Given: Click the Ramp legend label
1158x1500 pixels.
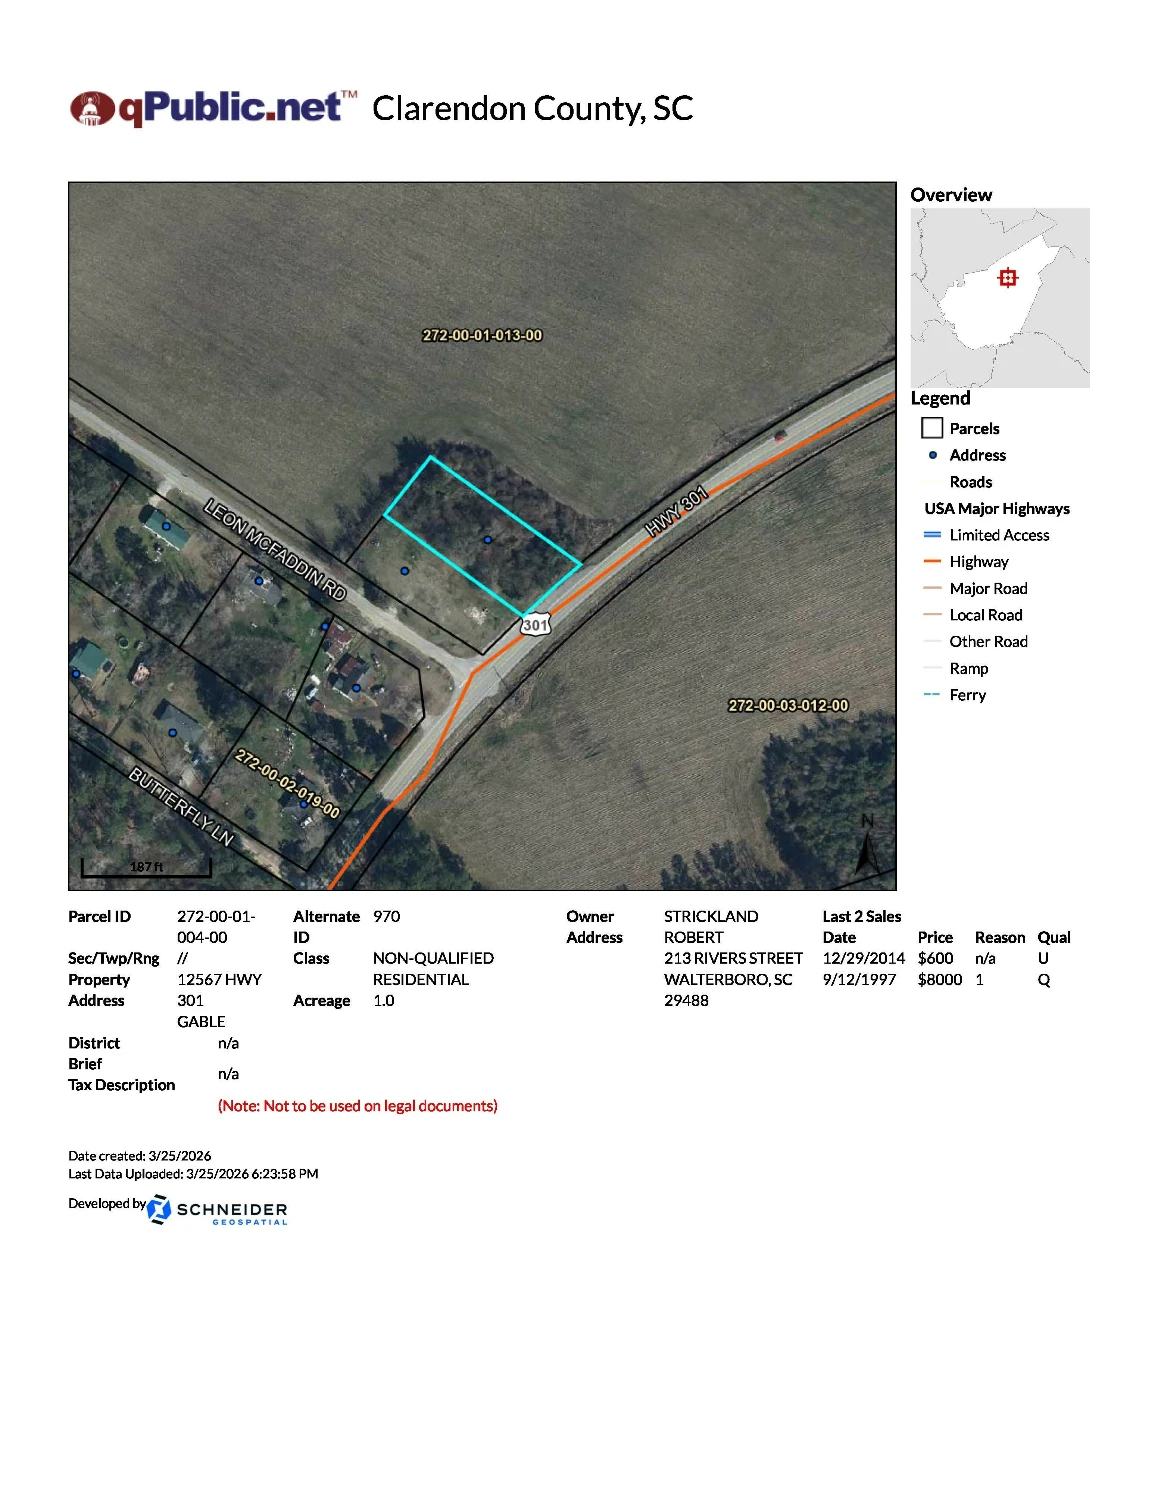Looking at the screenshot, I should click(969, 669).
